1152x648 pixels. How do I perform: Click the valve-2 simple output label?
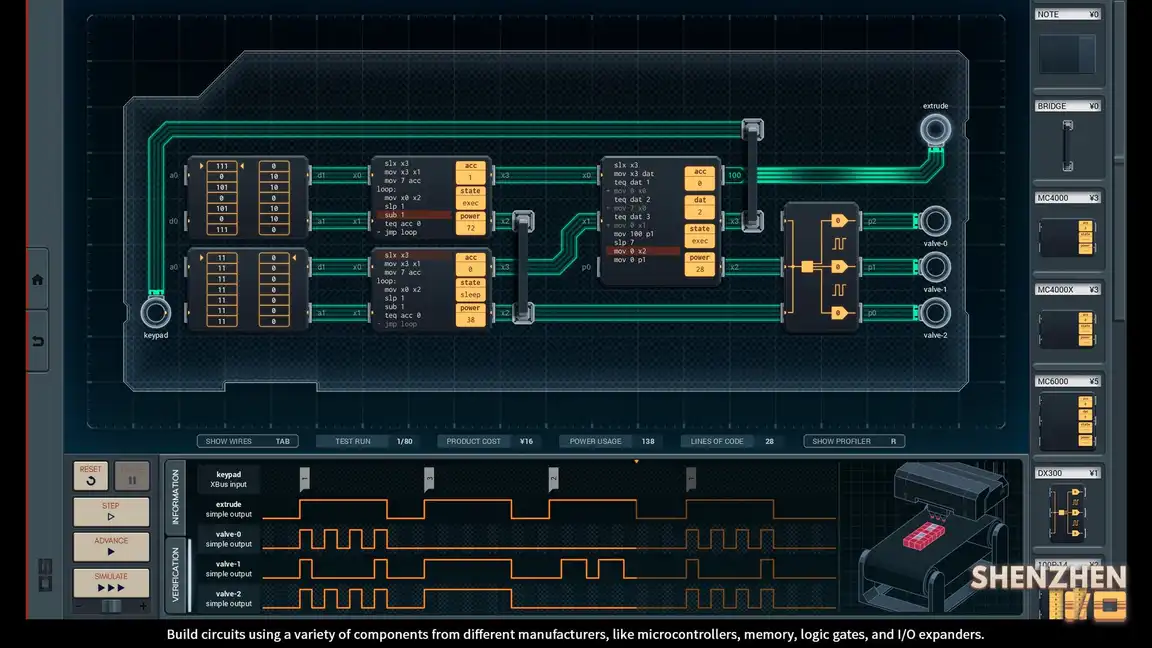(228, 599)
